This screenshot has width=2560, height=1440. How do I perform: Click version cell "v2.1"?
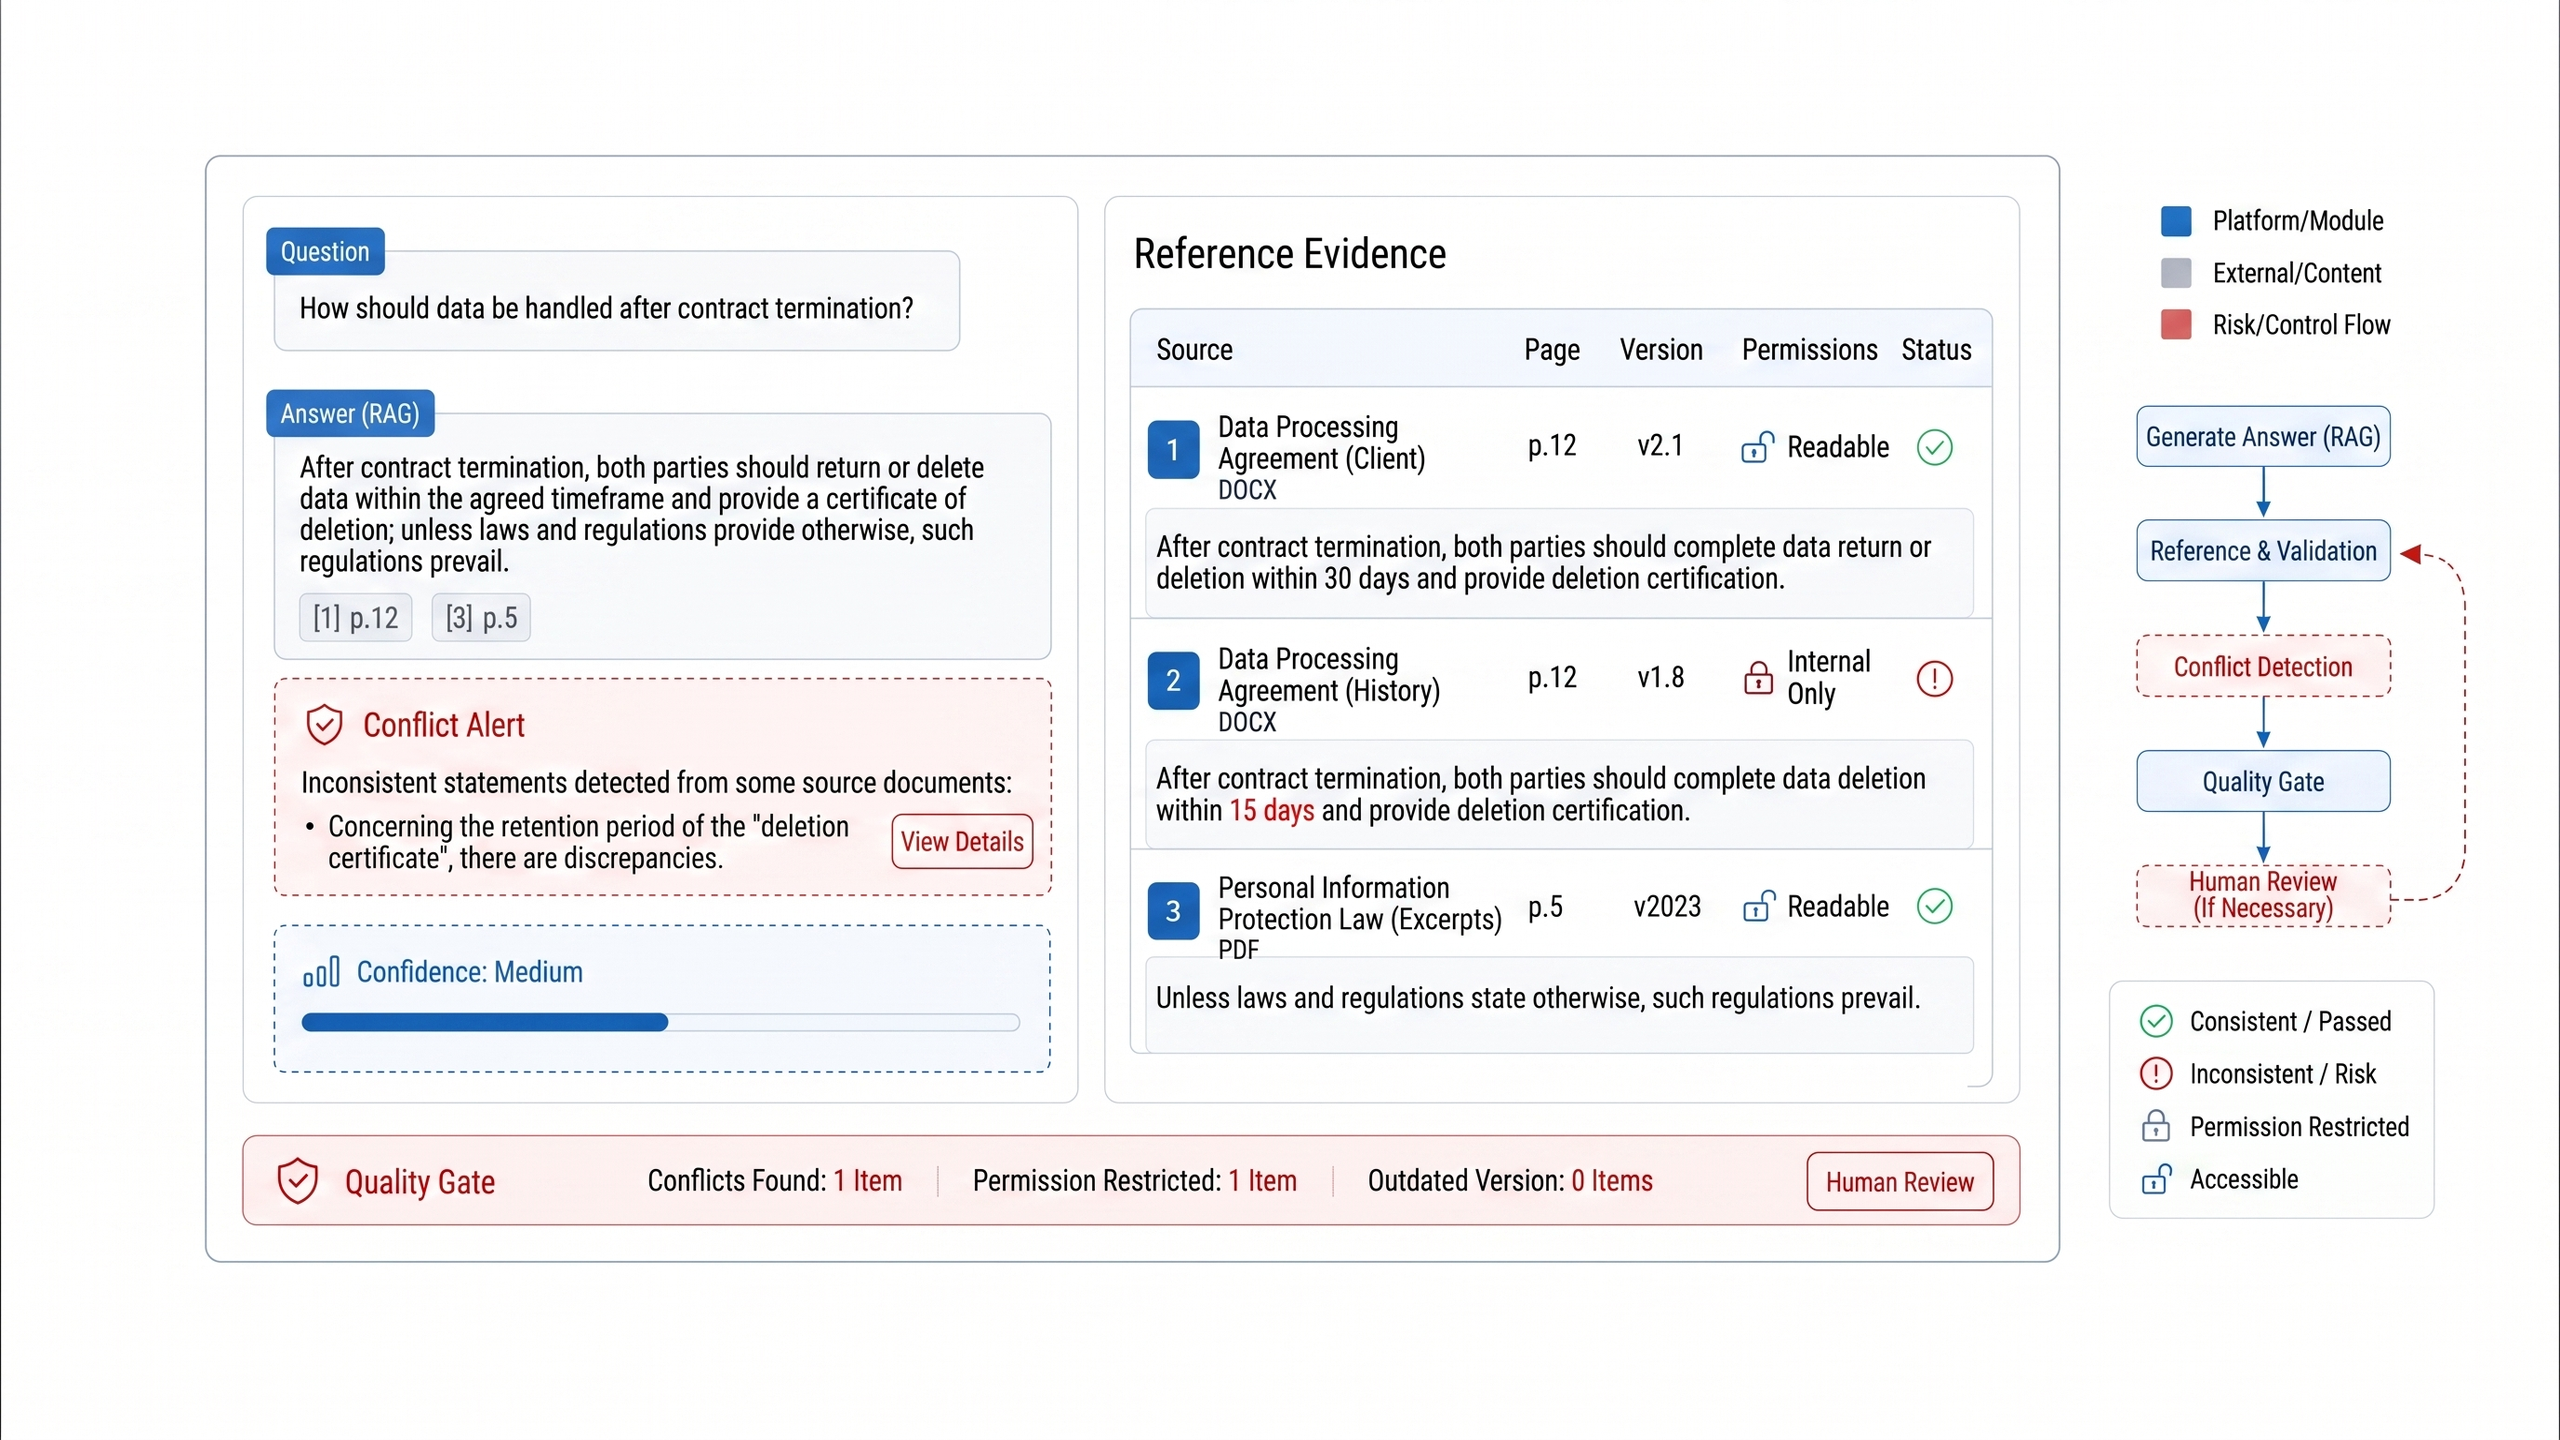pyautogui.click(x=1660, y=446)
